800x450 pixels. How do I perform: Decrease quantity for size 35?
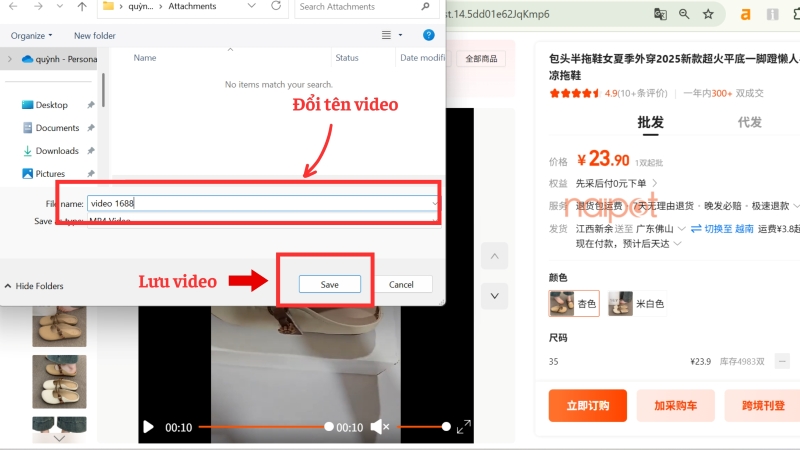[x=782, y=361]
